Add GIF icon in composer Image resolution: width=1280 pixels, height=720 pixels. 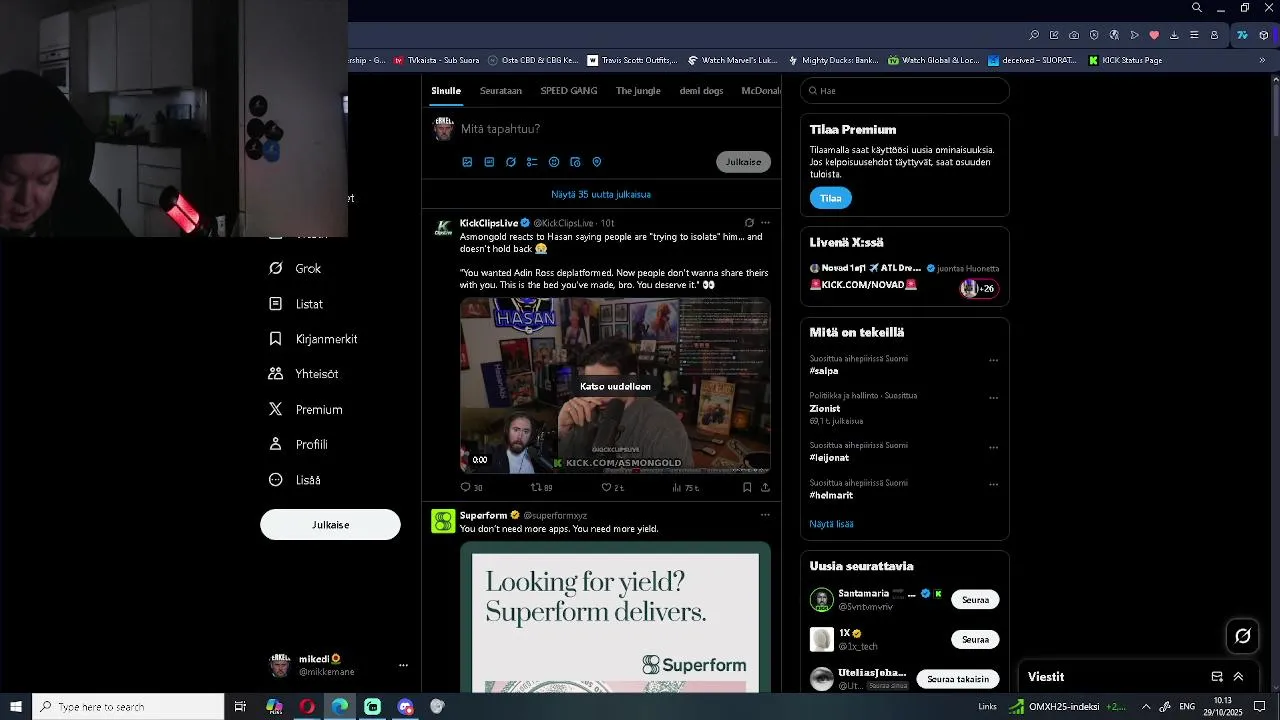pos(489,162)
